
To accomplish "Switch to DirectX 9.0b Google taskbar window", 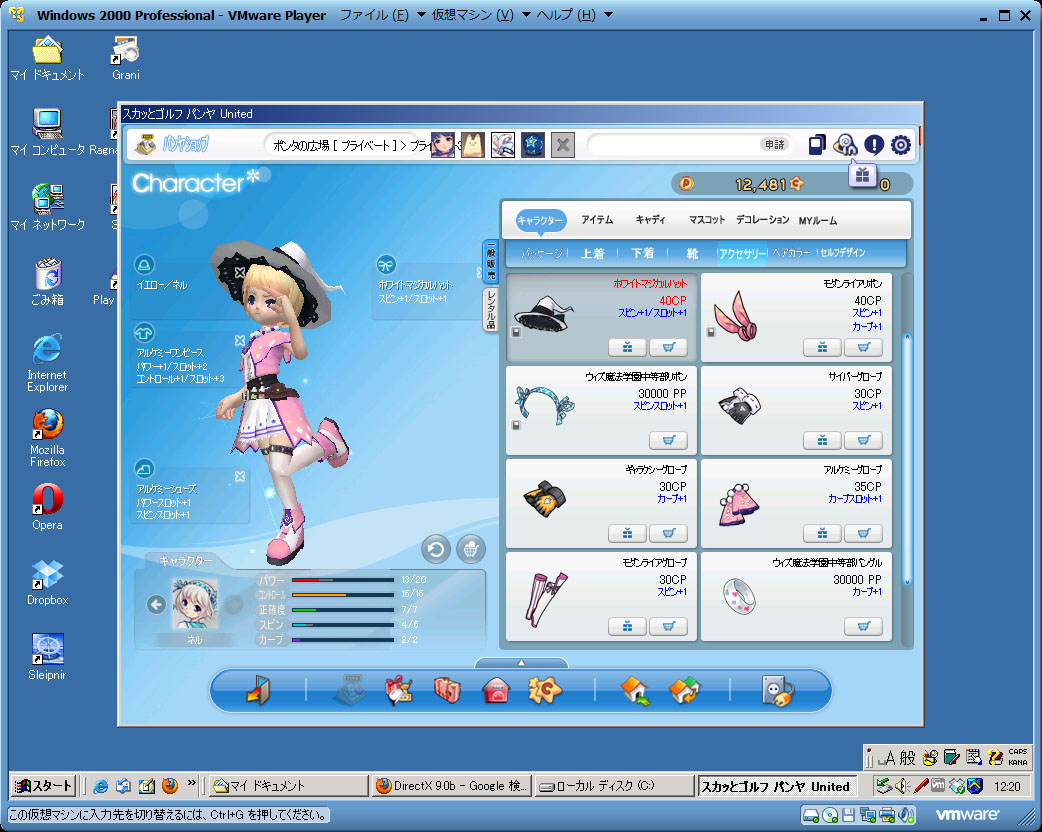I will coord(451,785).
